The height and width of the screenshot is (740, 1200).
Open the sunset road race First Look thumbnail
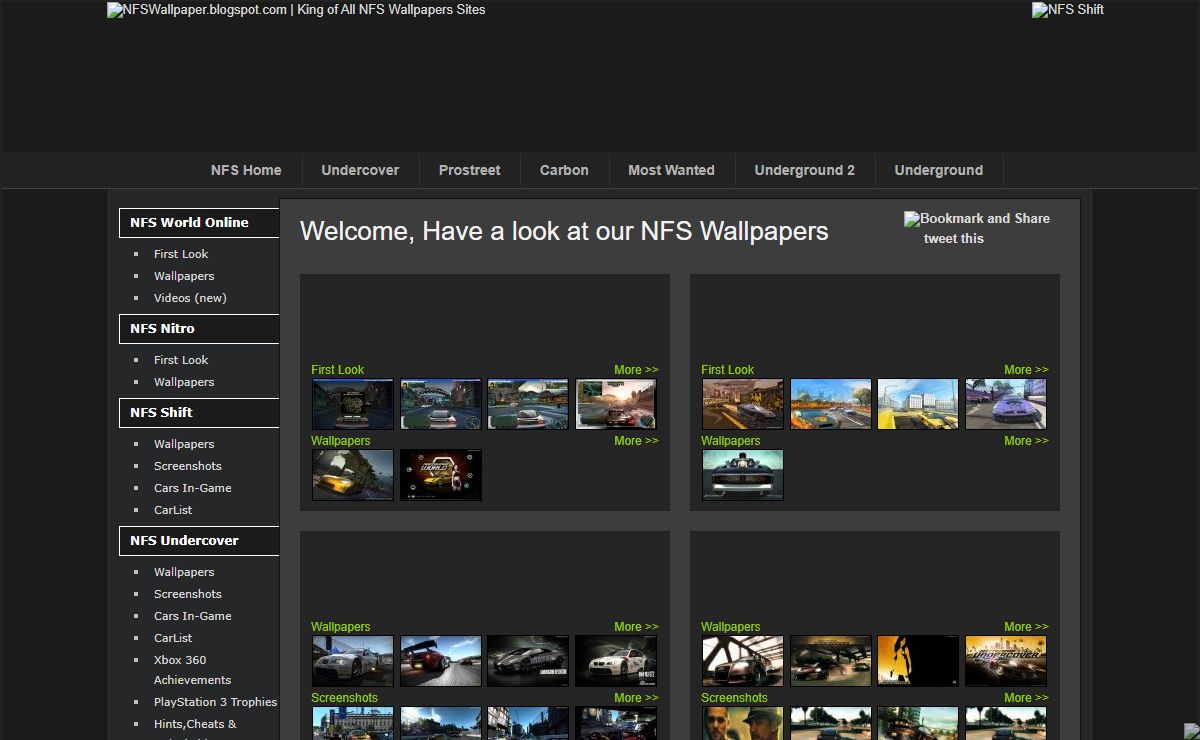pos(616,404)
